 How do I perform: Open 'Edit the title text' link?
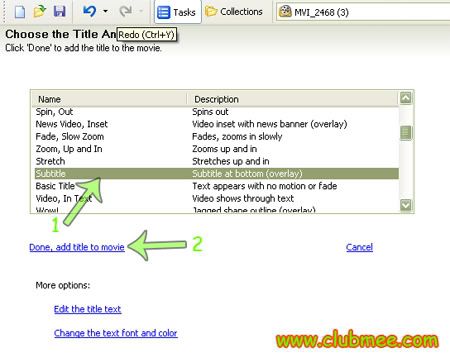(87, 309)
